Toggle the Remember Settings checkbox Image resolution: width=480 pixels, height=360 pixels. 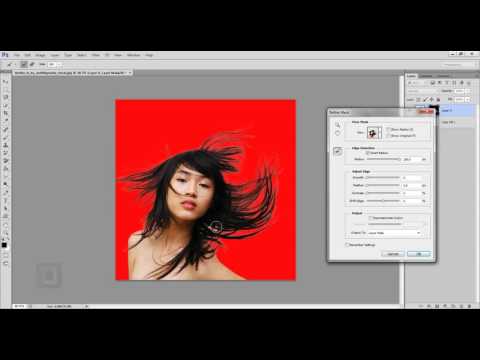point(347,245)
